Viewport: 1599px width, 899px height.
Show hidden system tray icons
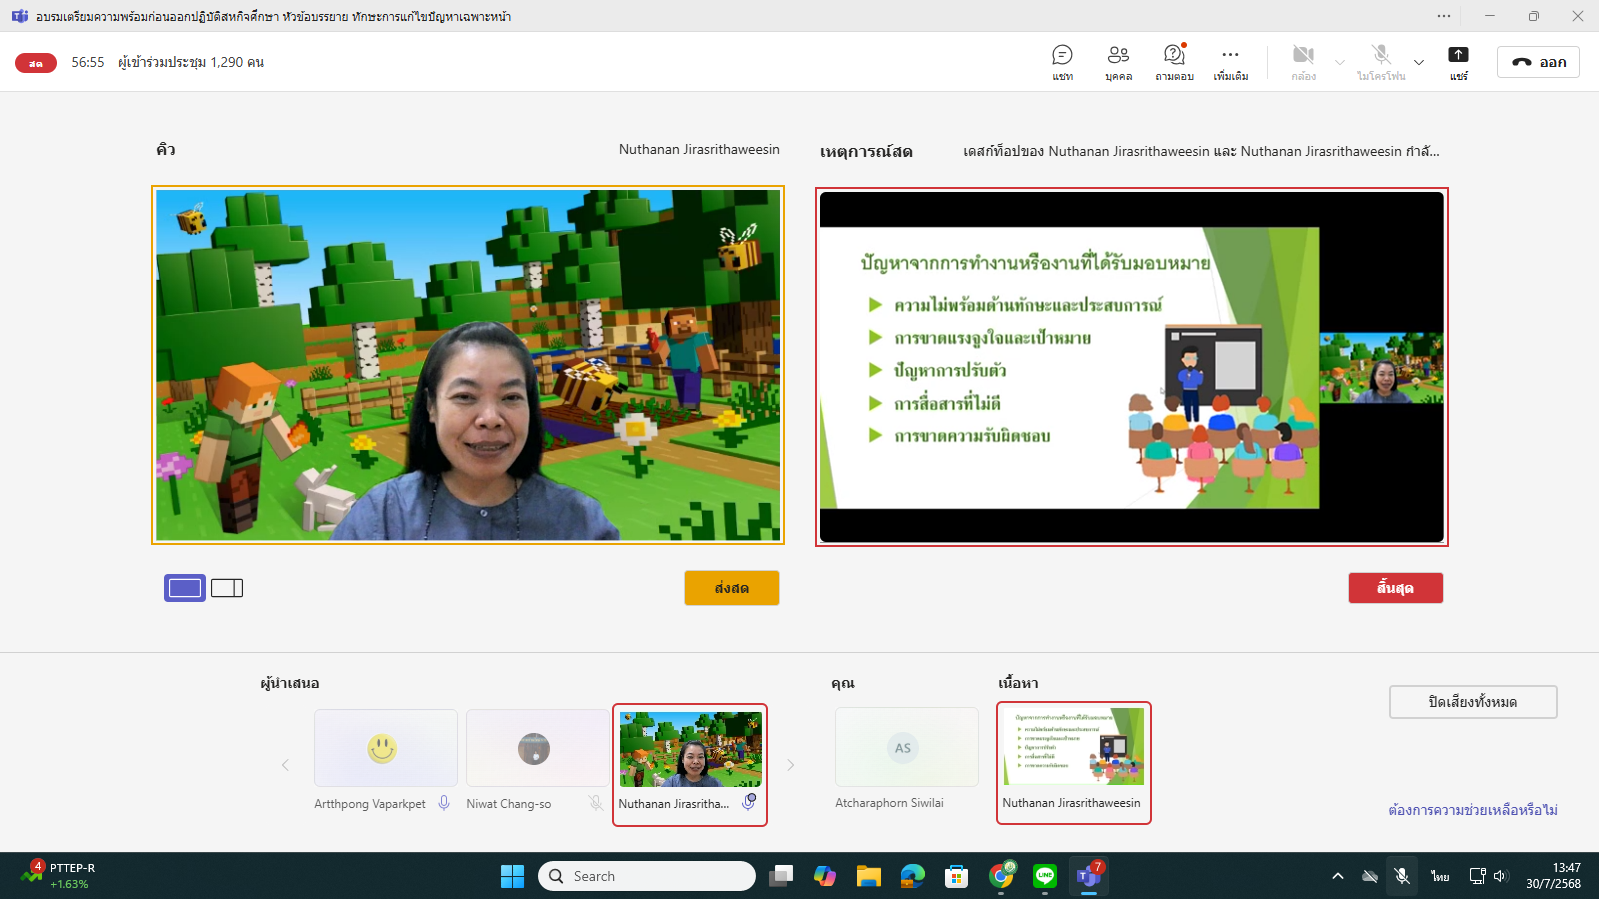click(x=1338, y=876)
